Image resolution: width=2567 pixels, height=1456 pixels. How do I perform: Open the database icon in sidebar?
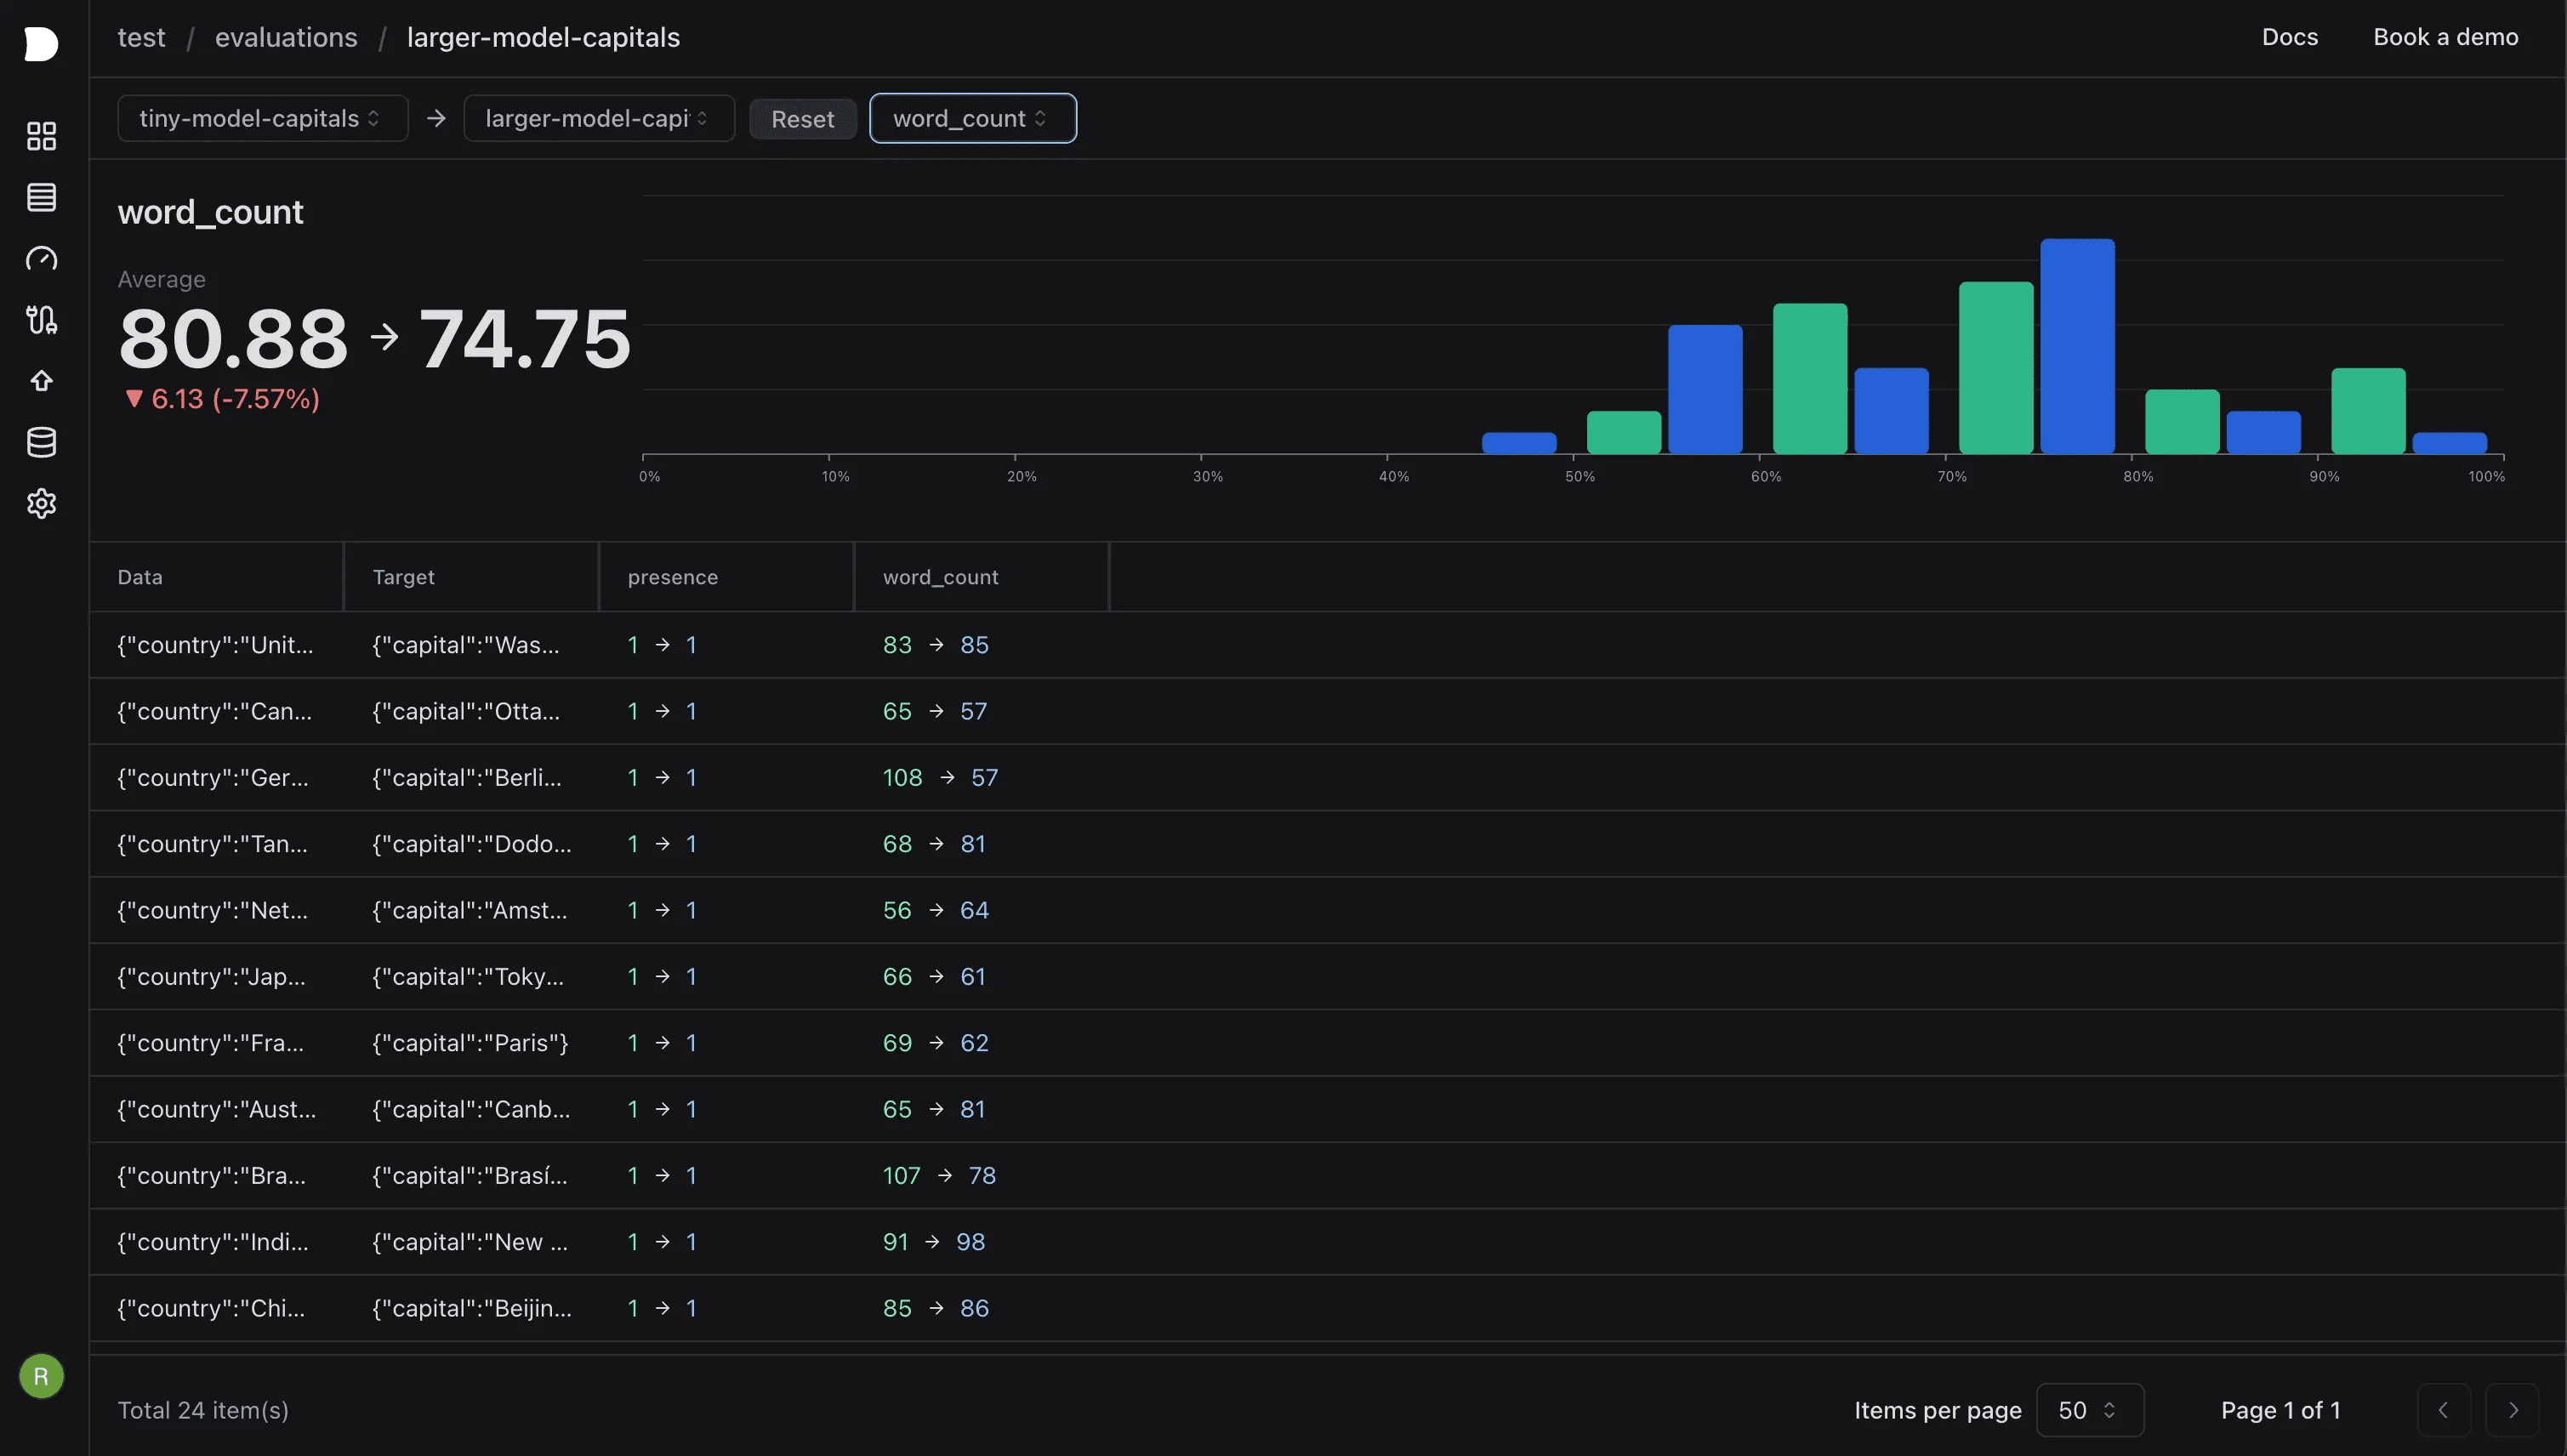(41, 442)
